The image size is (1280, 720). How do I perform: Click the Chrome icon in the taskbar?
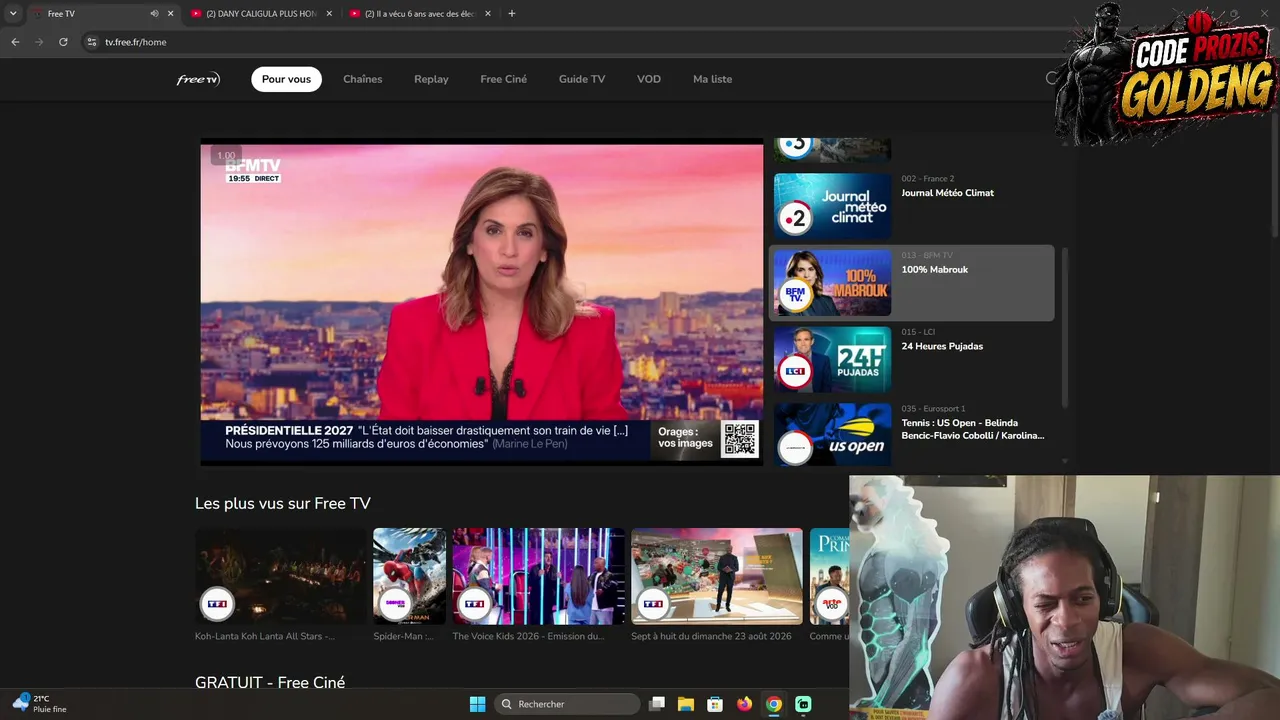pyautogui.click(x=774, y=704)
